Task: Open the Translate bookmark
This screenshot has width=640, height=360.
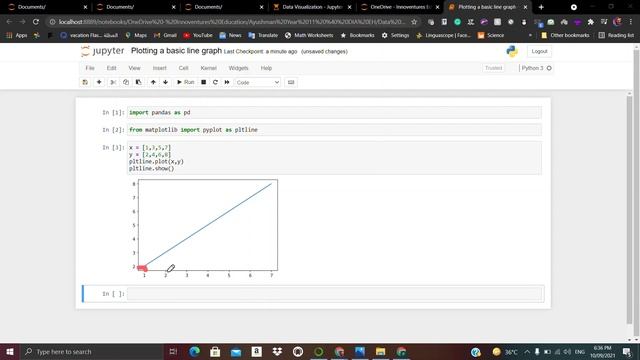Action: (x=263, y=36)
